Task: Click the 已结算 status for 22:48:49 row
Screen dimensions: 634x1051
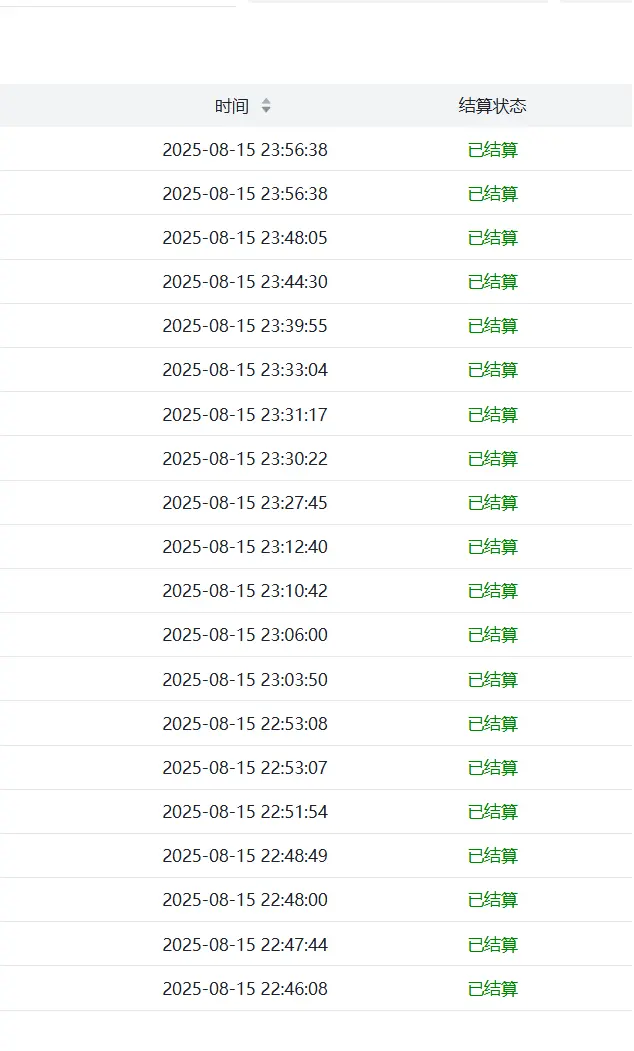Action: [493, 857]
